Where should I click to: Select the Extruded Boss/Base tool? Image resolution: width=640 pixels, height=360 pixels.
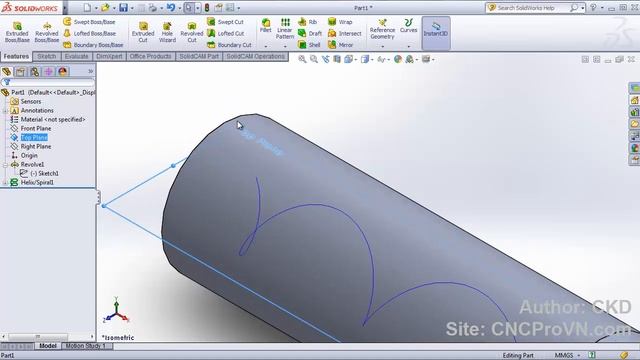[x=17, y=32]
